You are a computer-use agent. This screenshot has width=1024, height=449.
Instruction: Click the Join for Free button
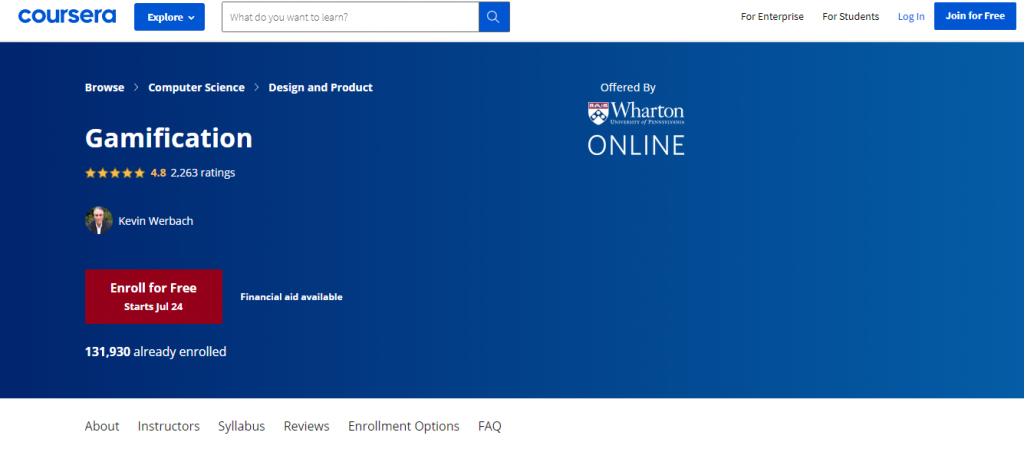[975, 16]
